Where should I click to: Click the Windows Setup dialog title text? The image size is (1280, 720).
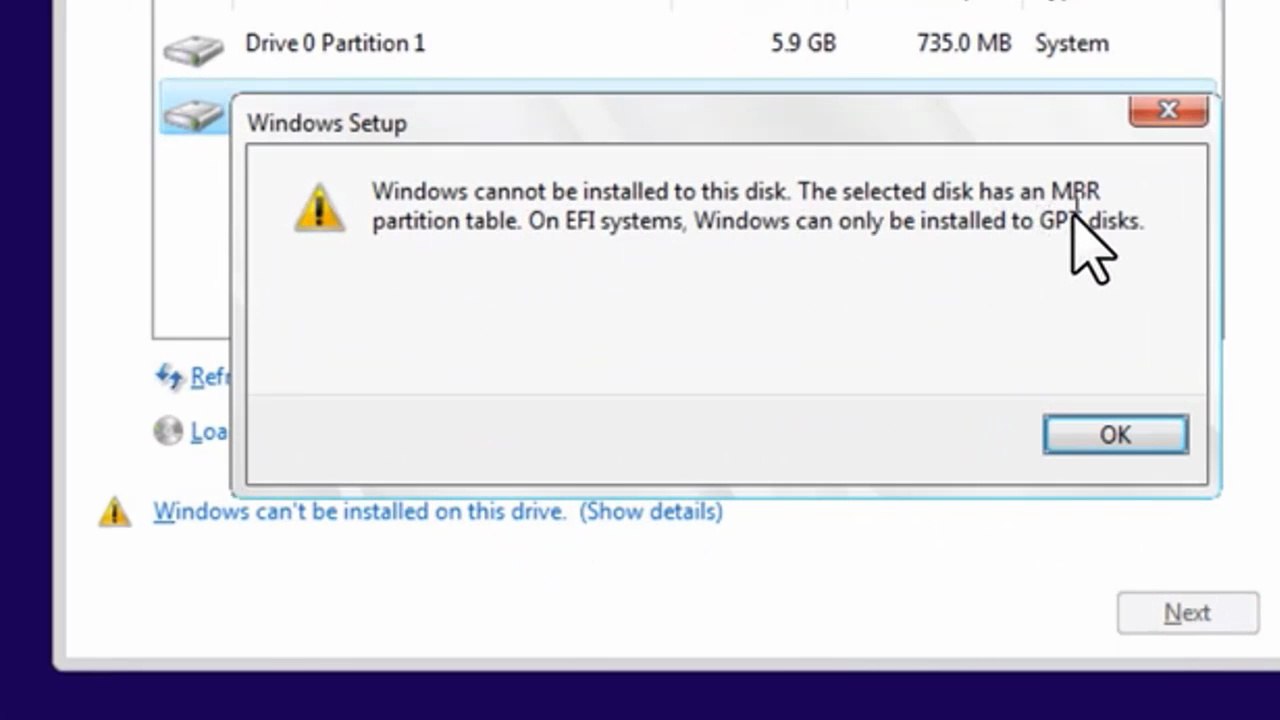click(327, 123)
